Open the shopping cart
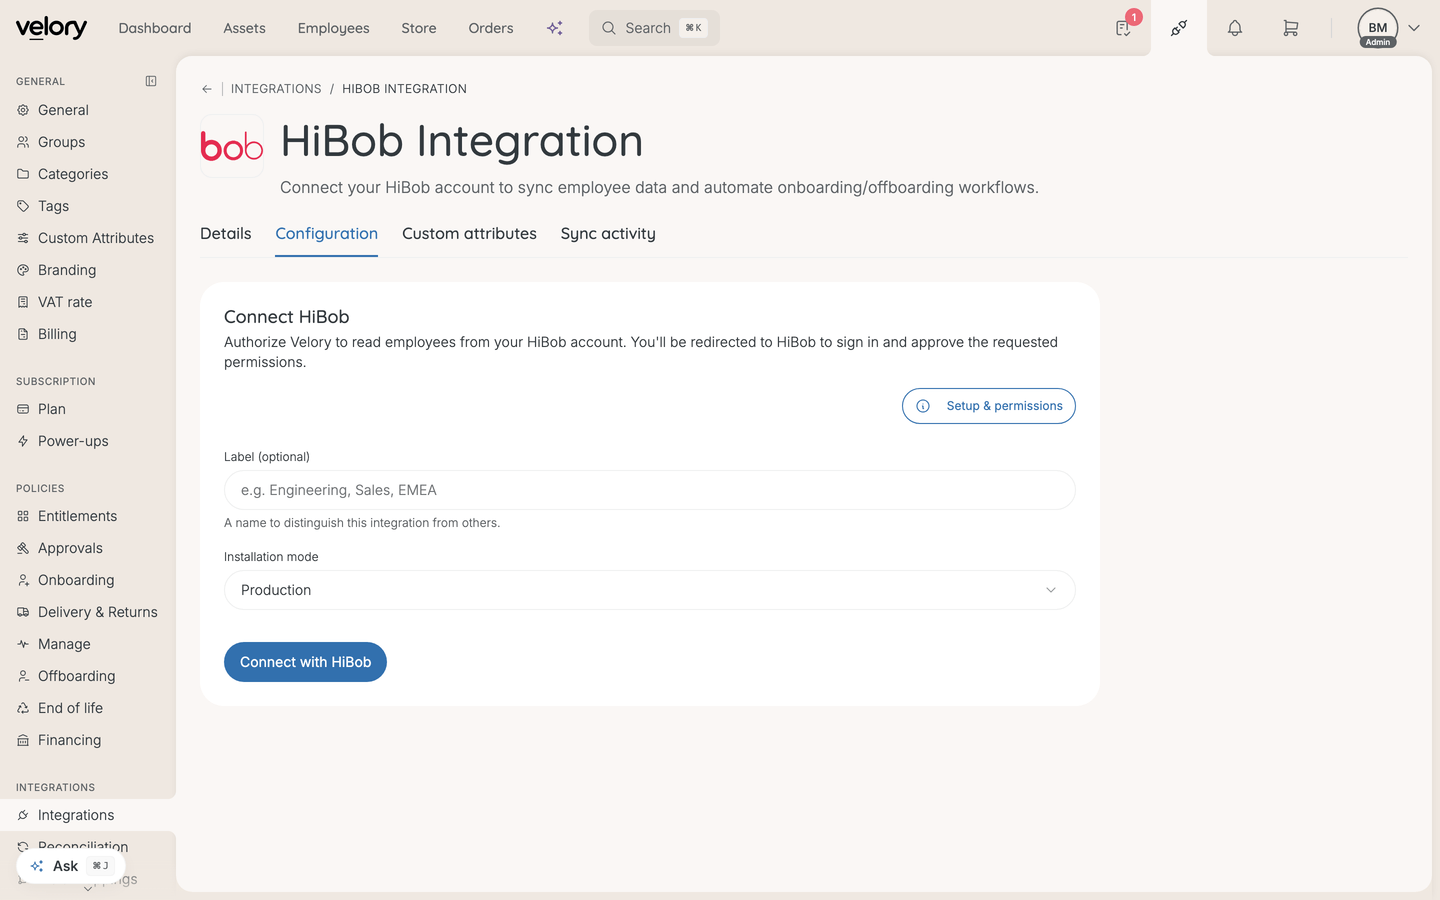This screenshot has width=1440, height=900. coord(1291,28)
